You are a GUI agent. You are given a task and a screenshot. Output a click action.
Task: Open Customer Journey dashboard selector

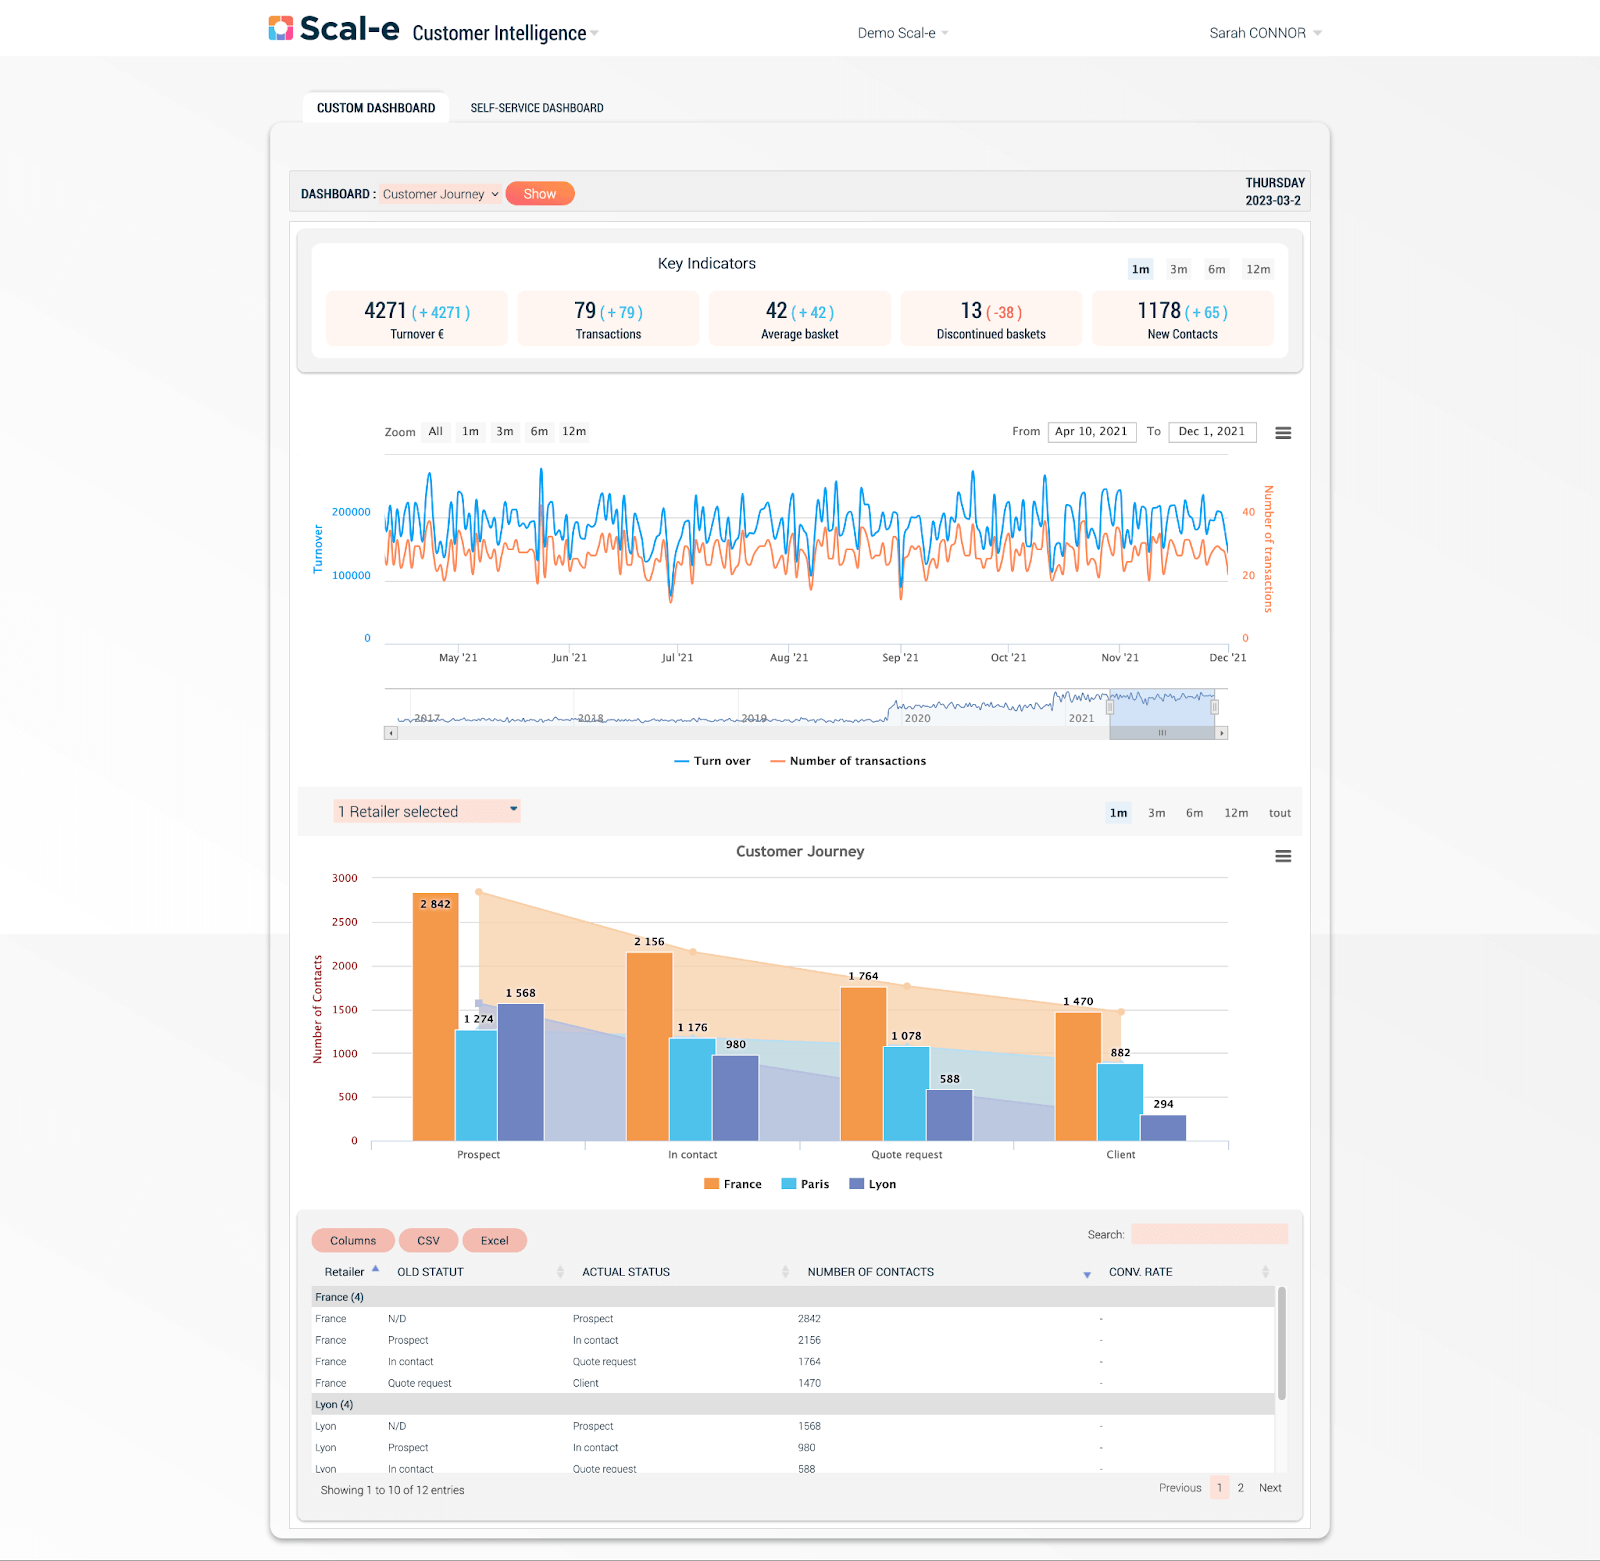coord(440,194)
